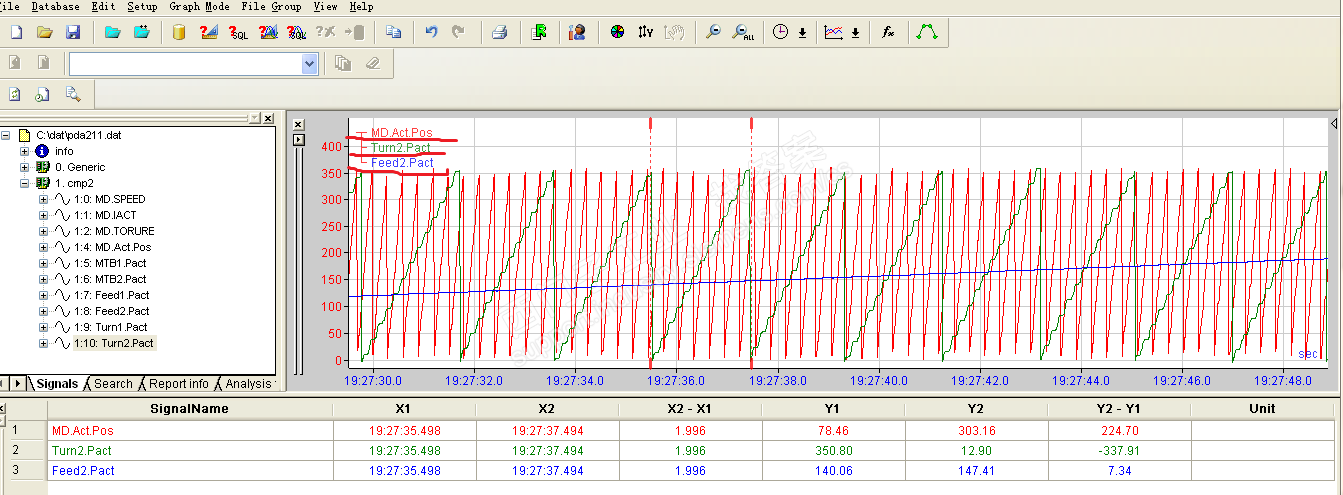Expand the 0. Generic module node
Image resolution: width=1343 pixels, height=495 pixels.
pyautogui.click(x=25, y=167)
